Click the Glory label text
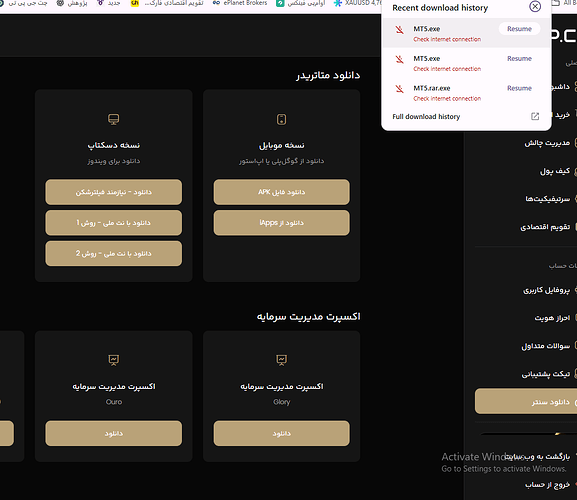Screen dimensions: 577x500 pos(282,402)
